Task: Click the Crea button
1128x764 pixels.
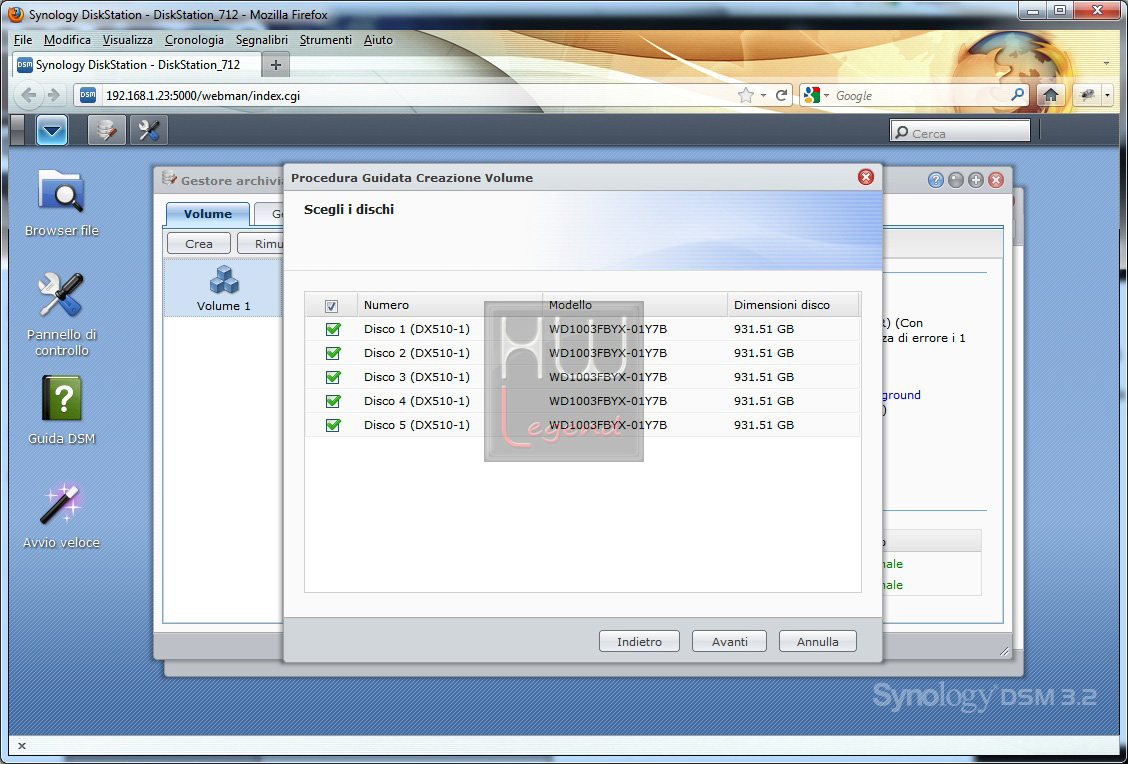Action: tap(199, 243)
